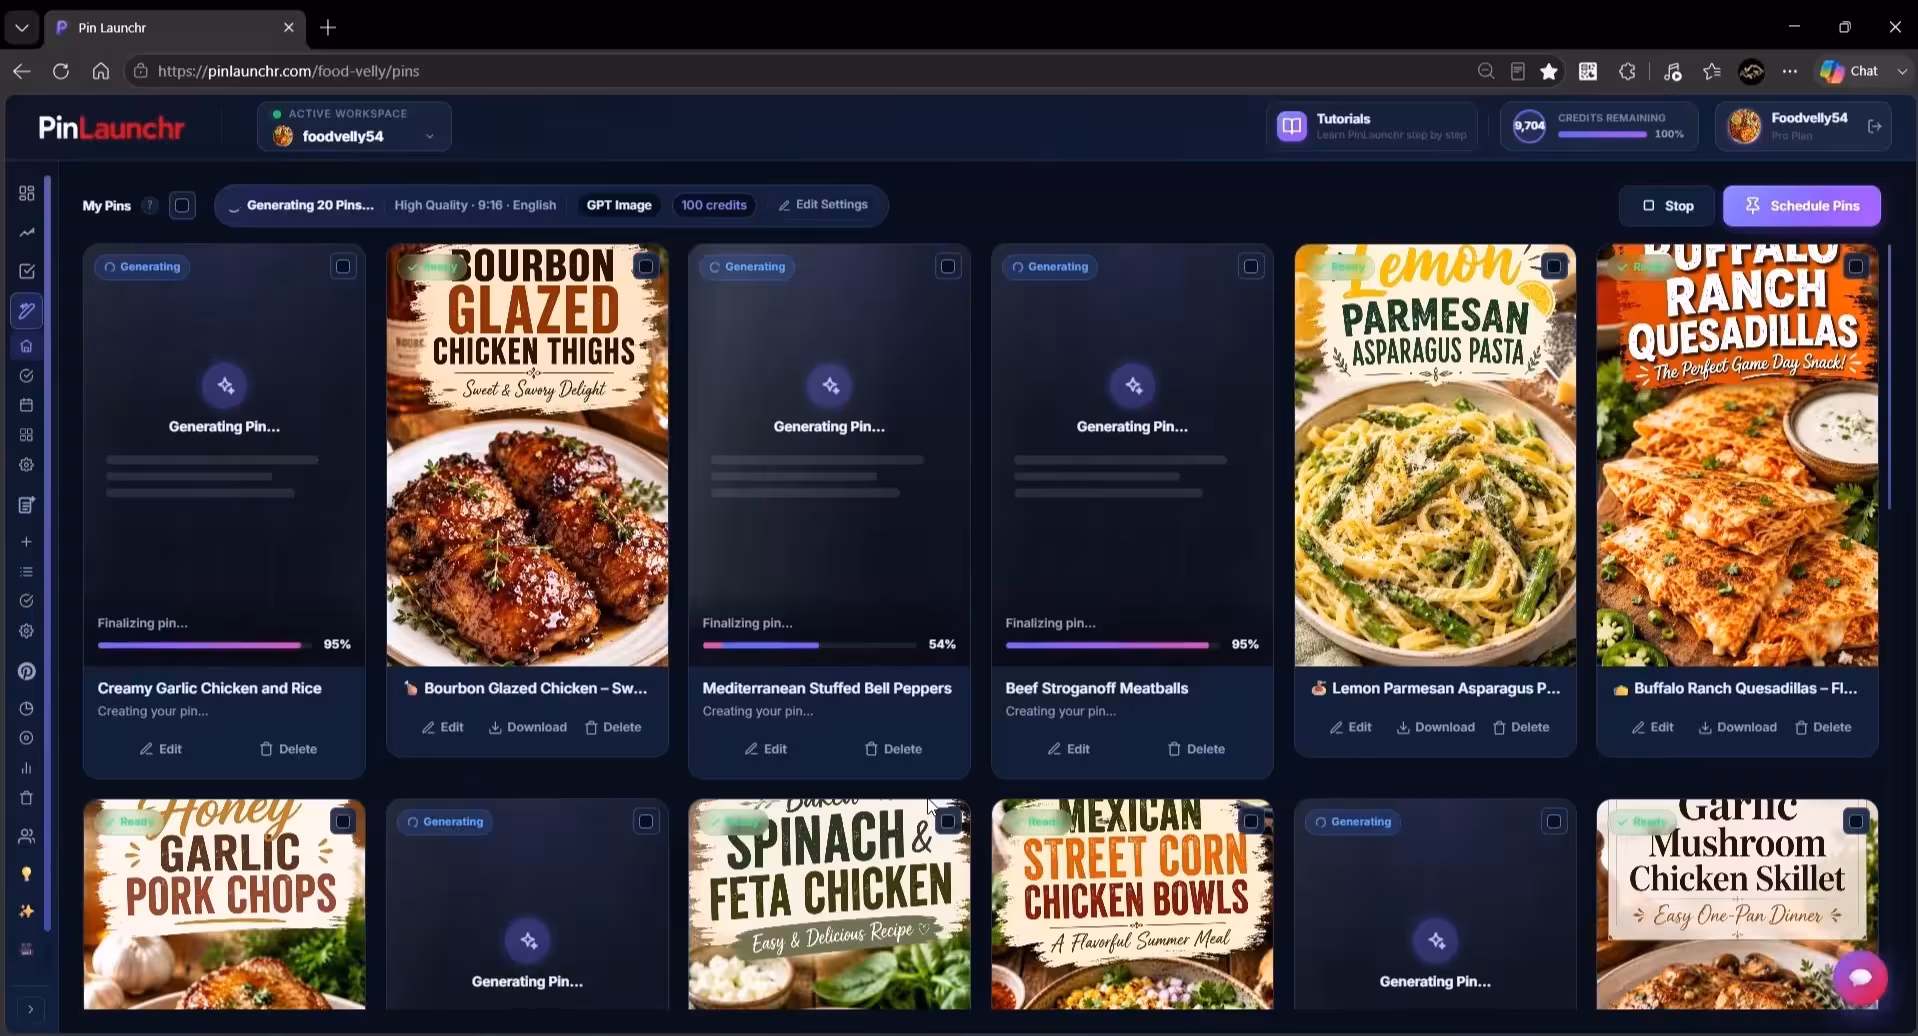
Task: Click the bar chart sidebar icon
Action: tap(27, 768)
